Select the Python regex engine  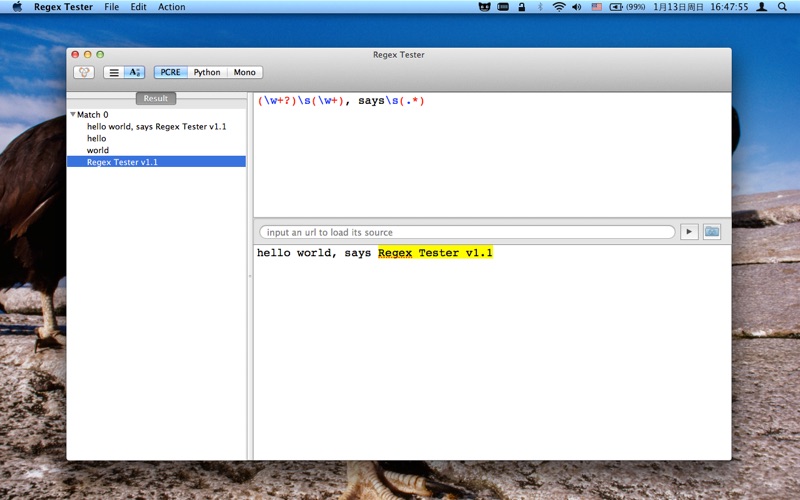[x=207, y=72]
